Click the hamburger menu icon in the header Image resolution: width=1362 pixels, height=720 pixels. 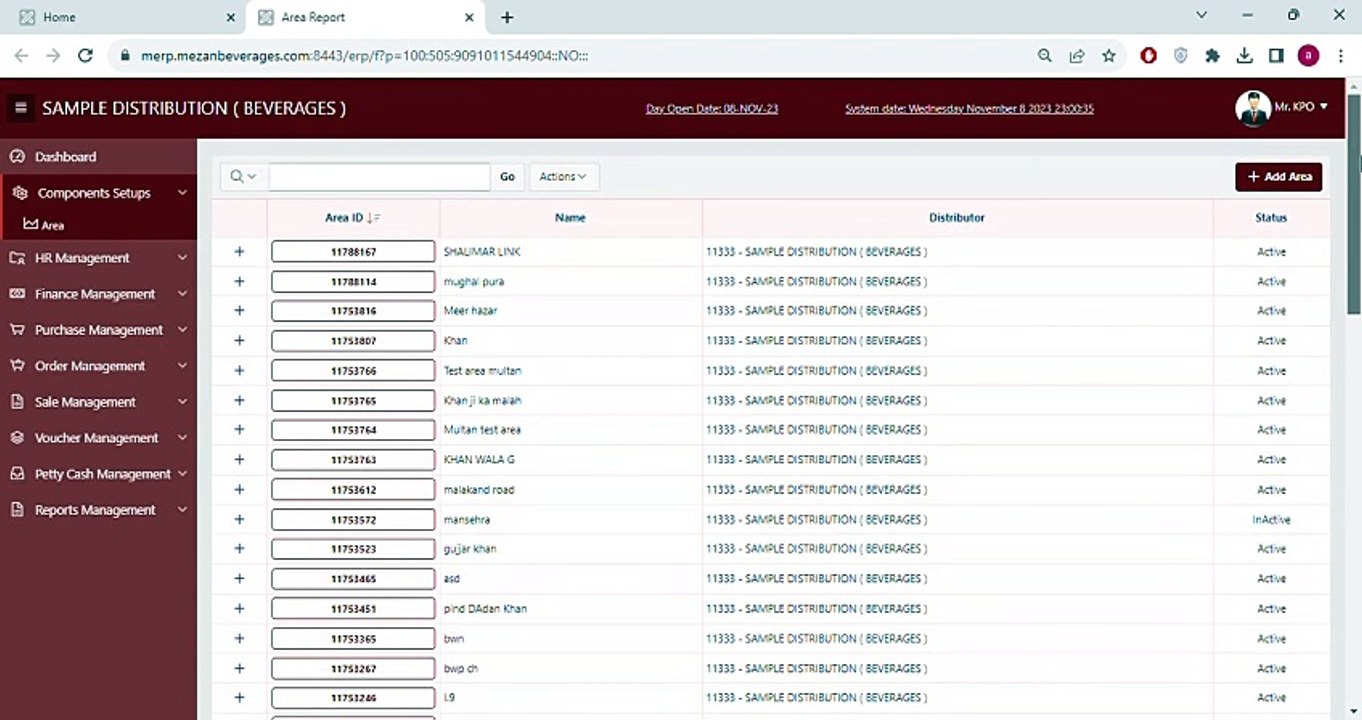(20, 108)
